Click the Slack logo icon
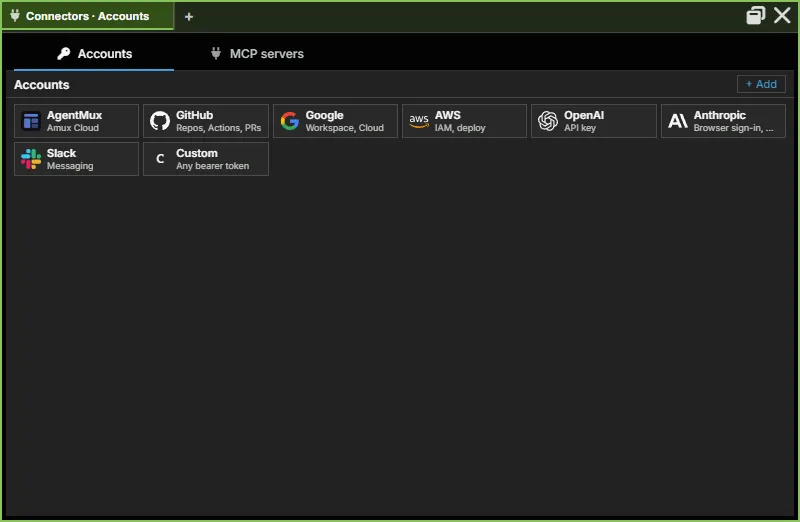This screenshot has height=522, width=800. point(31,159)
